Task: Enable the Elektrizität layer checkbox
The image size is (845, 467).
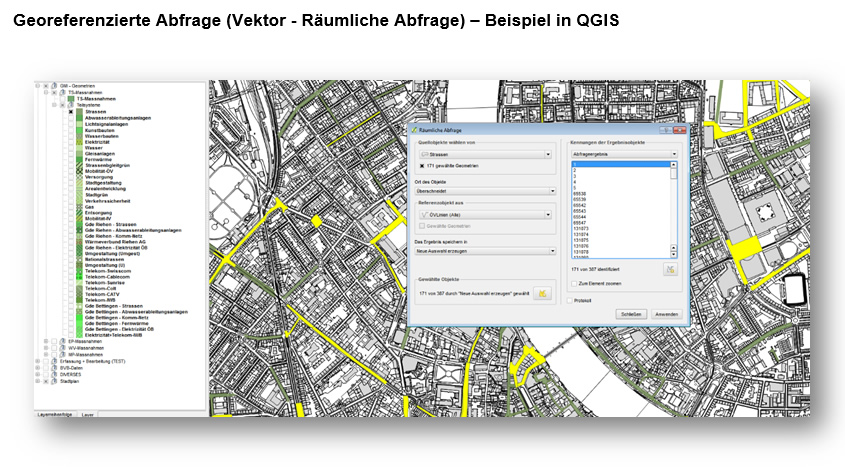Action: click(x=71, y=142)
